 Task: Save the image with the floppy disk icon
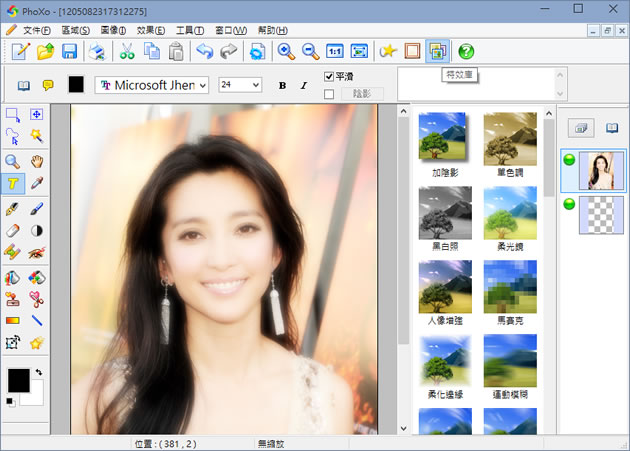pos(70,51)
